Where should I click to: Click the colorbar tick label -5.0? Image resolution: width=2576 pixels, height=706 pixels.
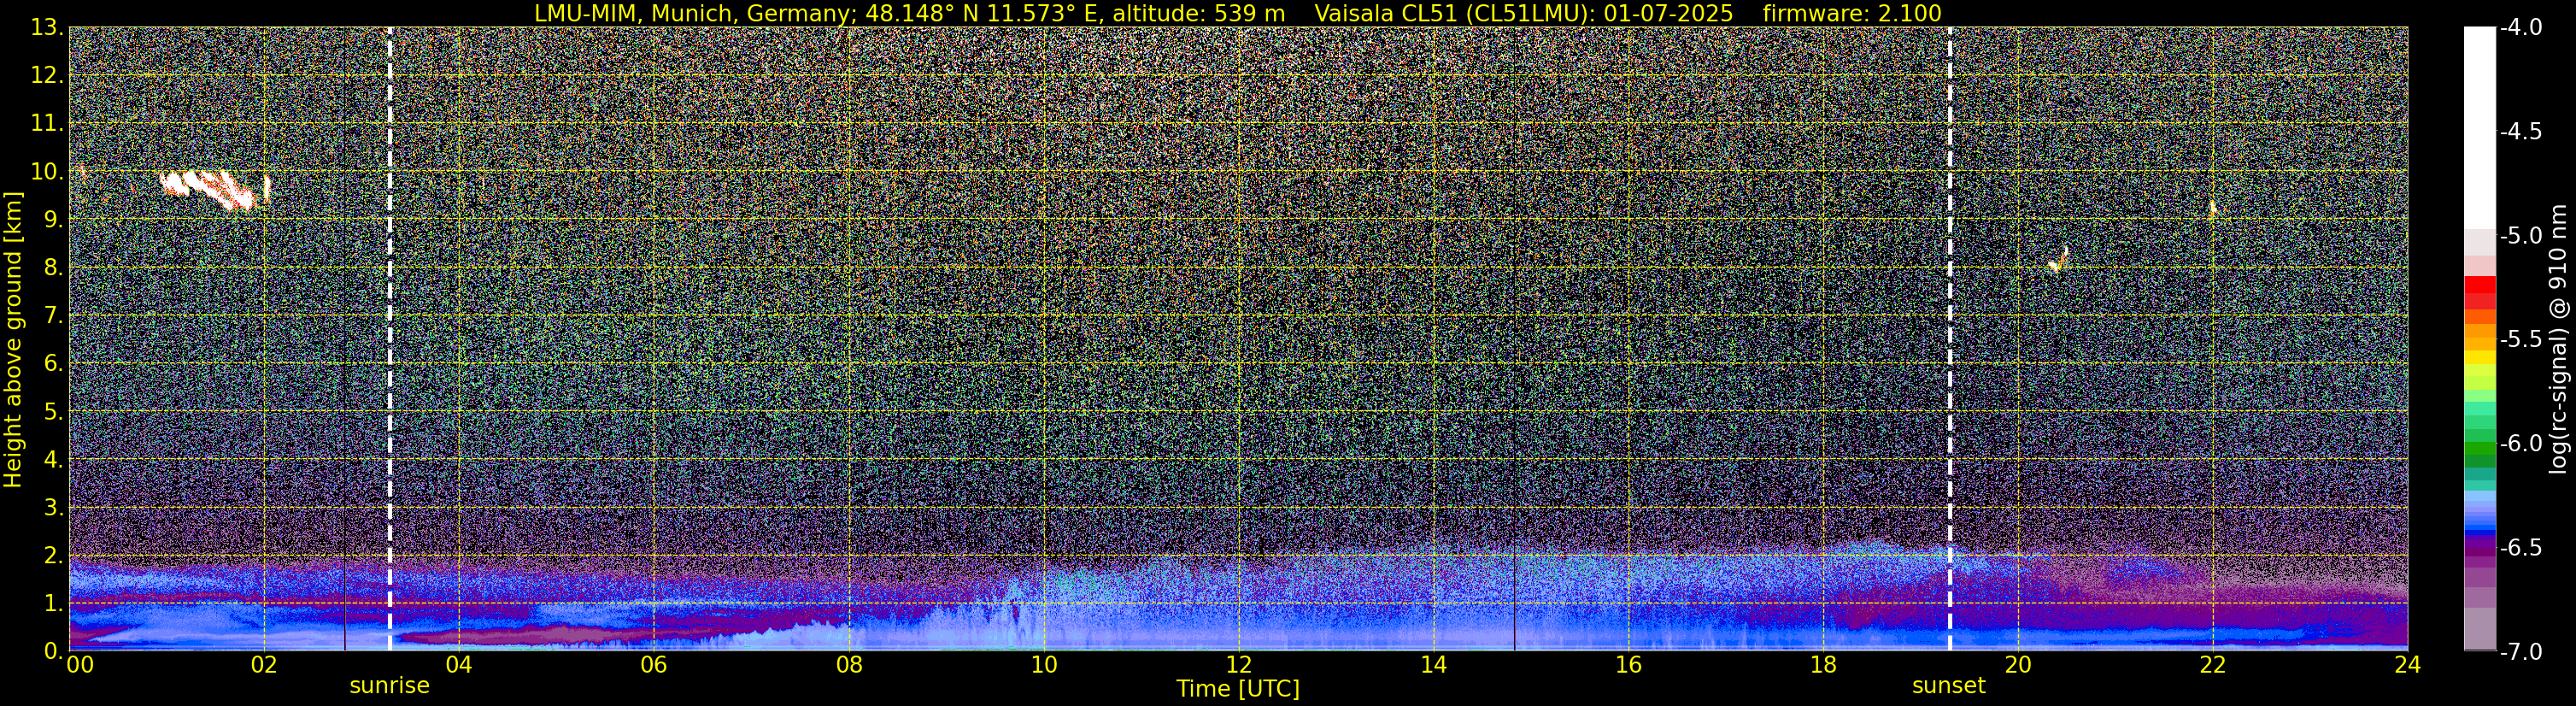point(2521,236)
